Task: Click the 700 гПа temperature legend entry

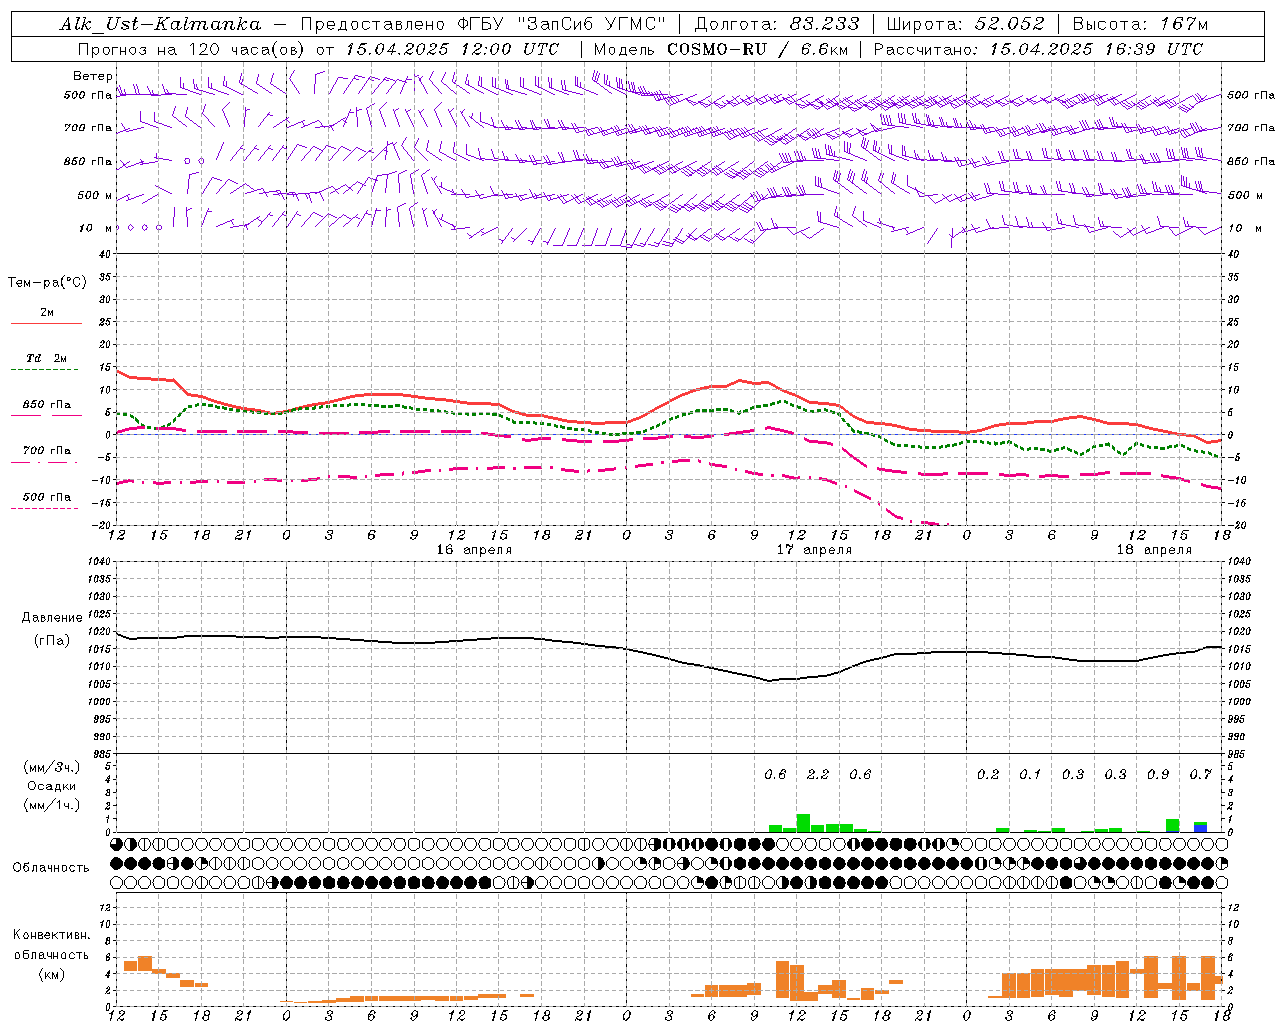Action: point(46,451)
